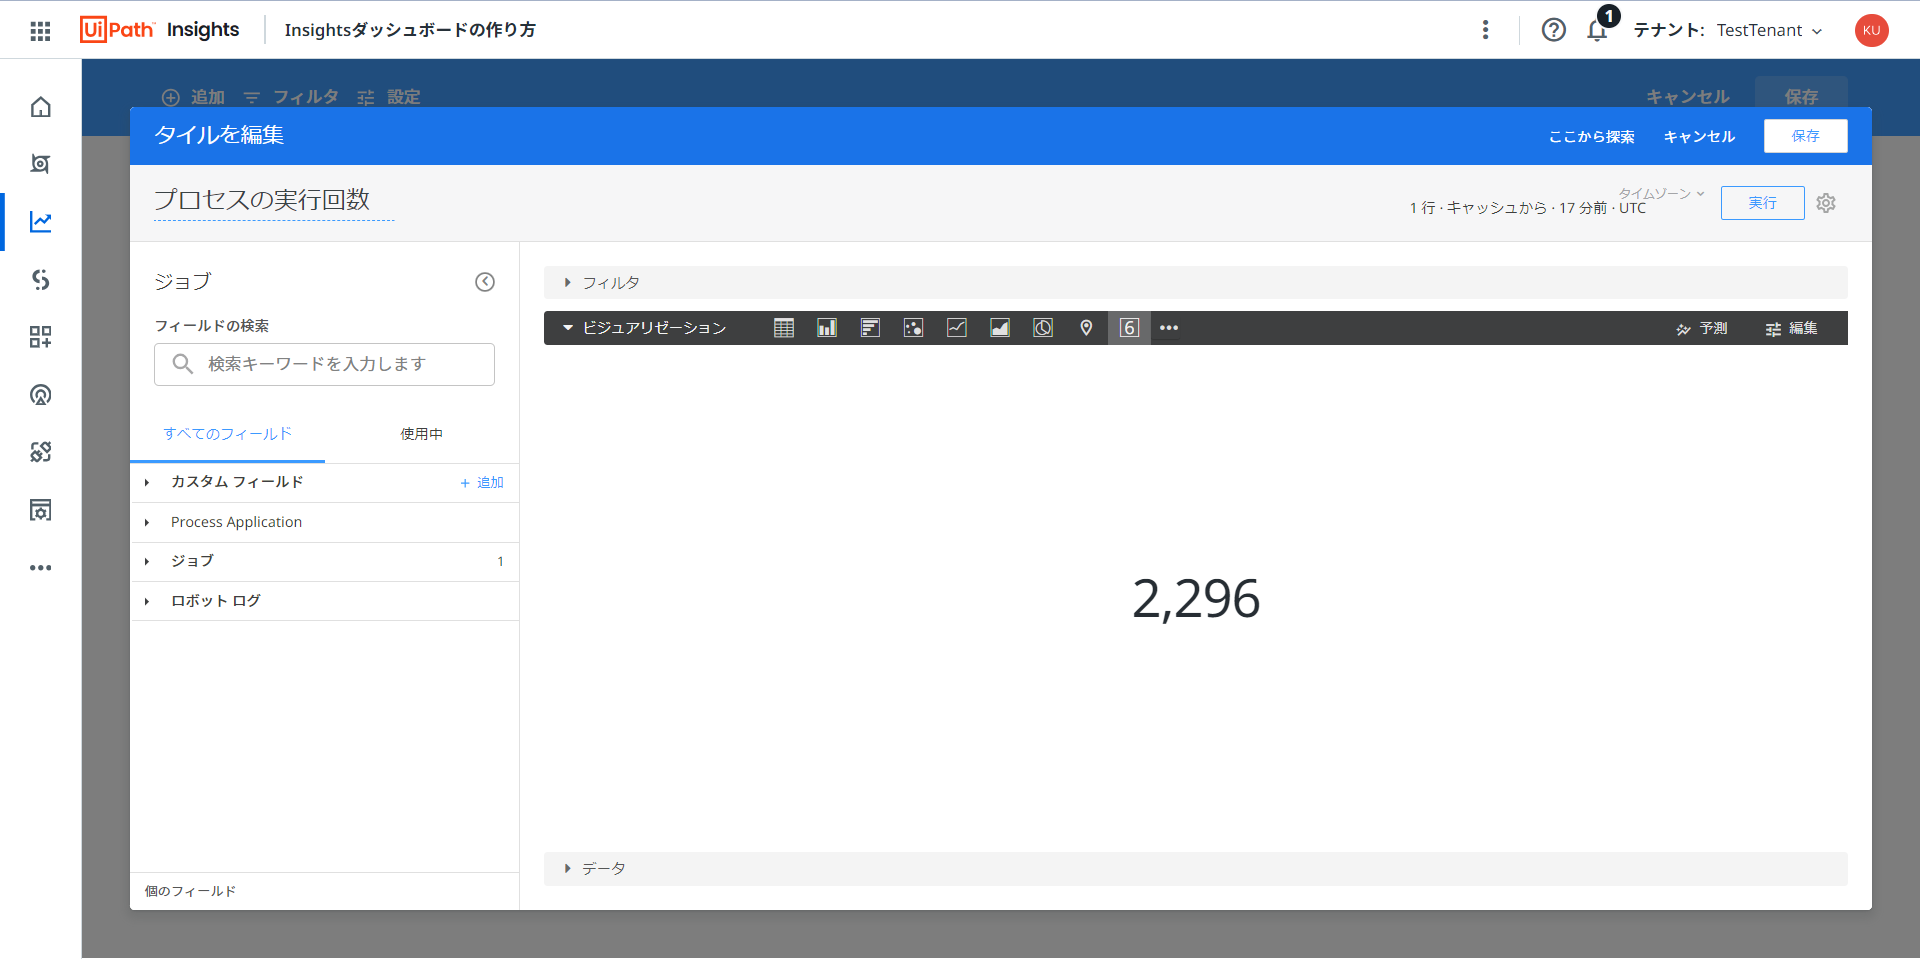Click キャンセル in tile editor header

click(x=1699, y=137)
